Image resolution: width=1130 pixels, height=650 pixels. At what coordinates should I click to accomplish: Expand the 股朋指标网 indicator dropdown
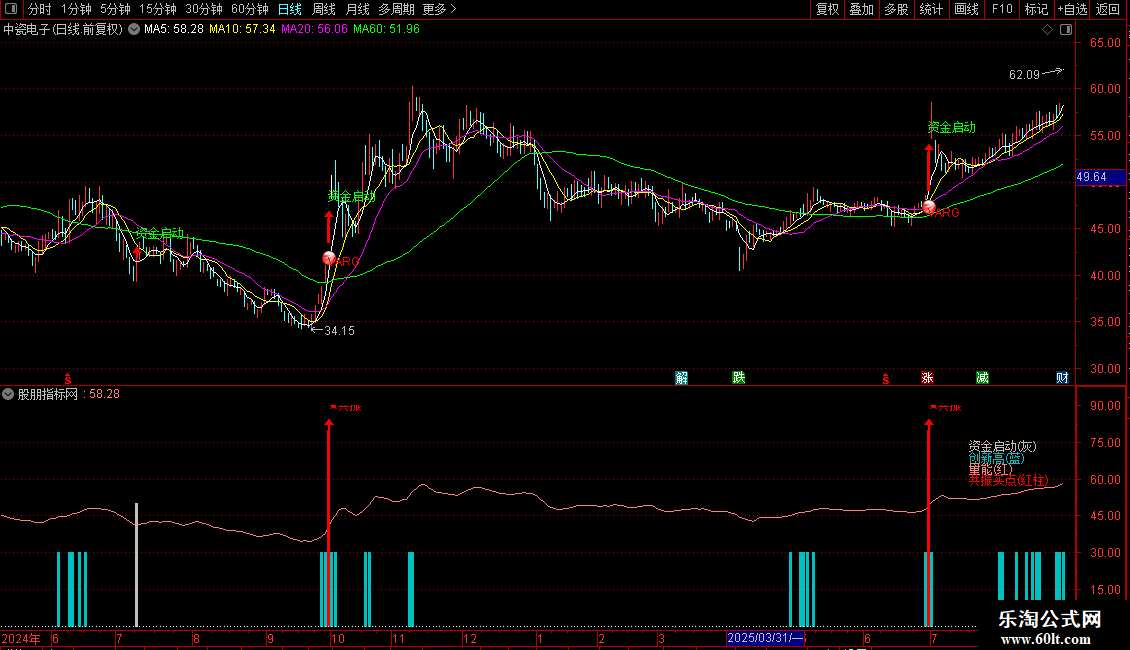point(8,394)
